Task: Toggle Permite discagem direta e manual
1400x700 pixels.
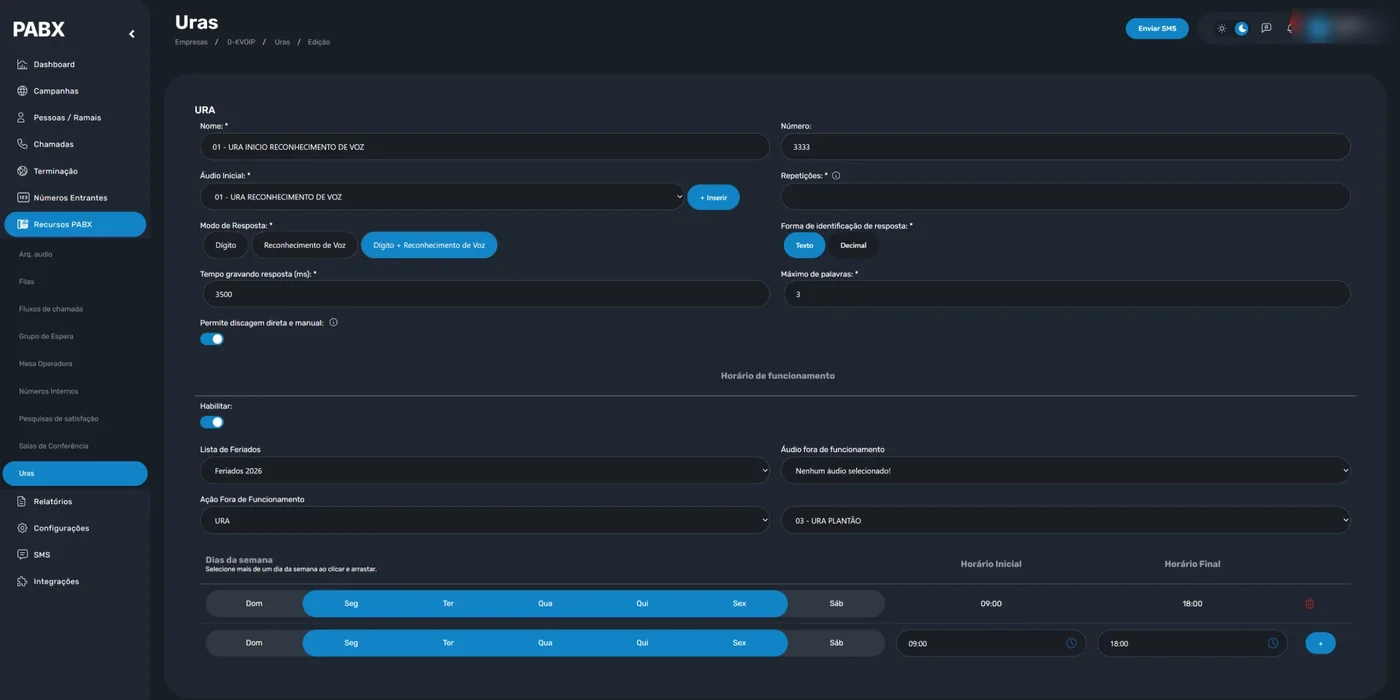Action: (x=212, y=339)
